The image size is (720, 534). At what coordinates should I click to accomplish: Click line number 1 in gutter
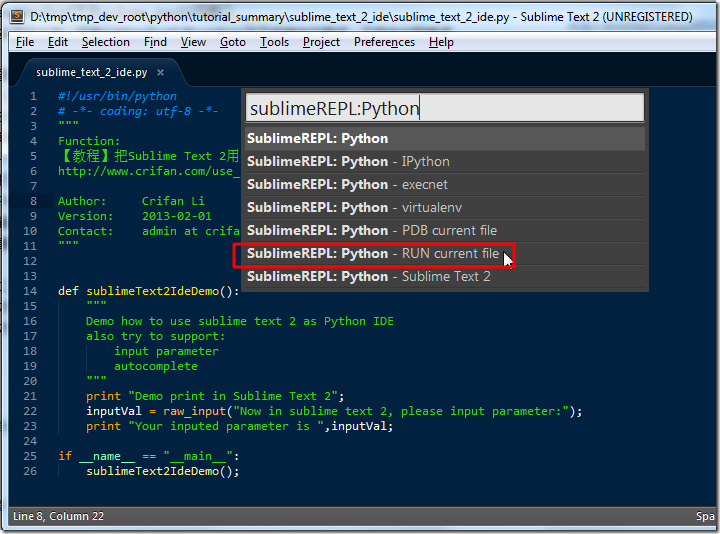tap(34, 96)
